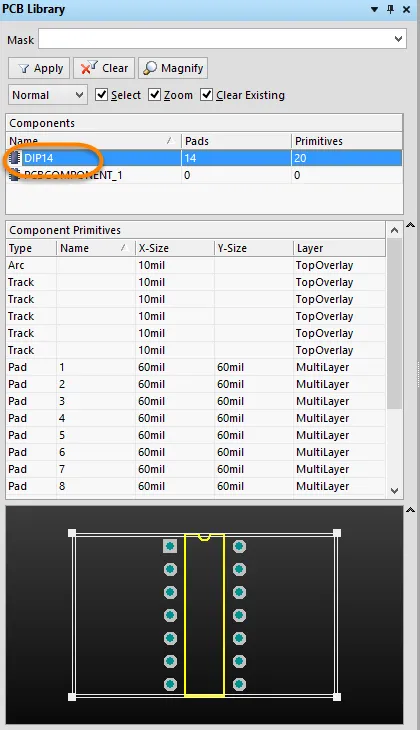
Task: Click the Apply filter button
Action: coord(39,68)
